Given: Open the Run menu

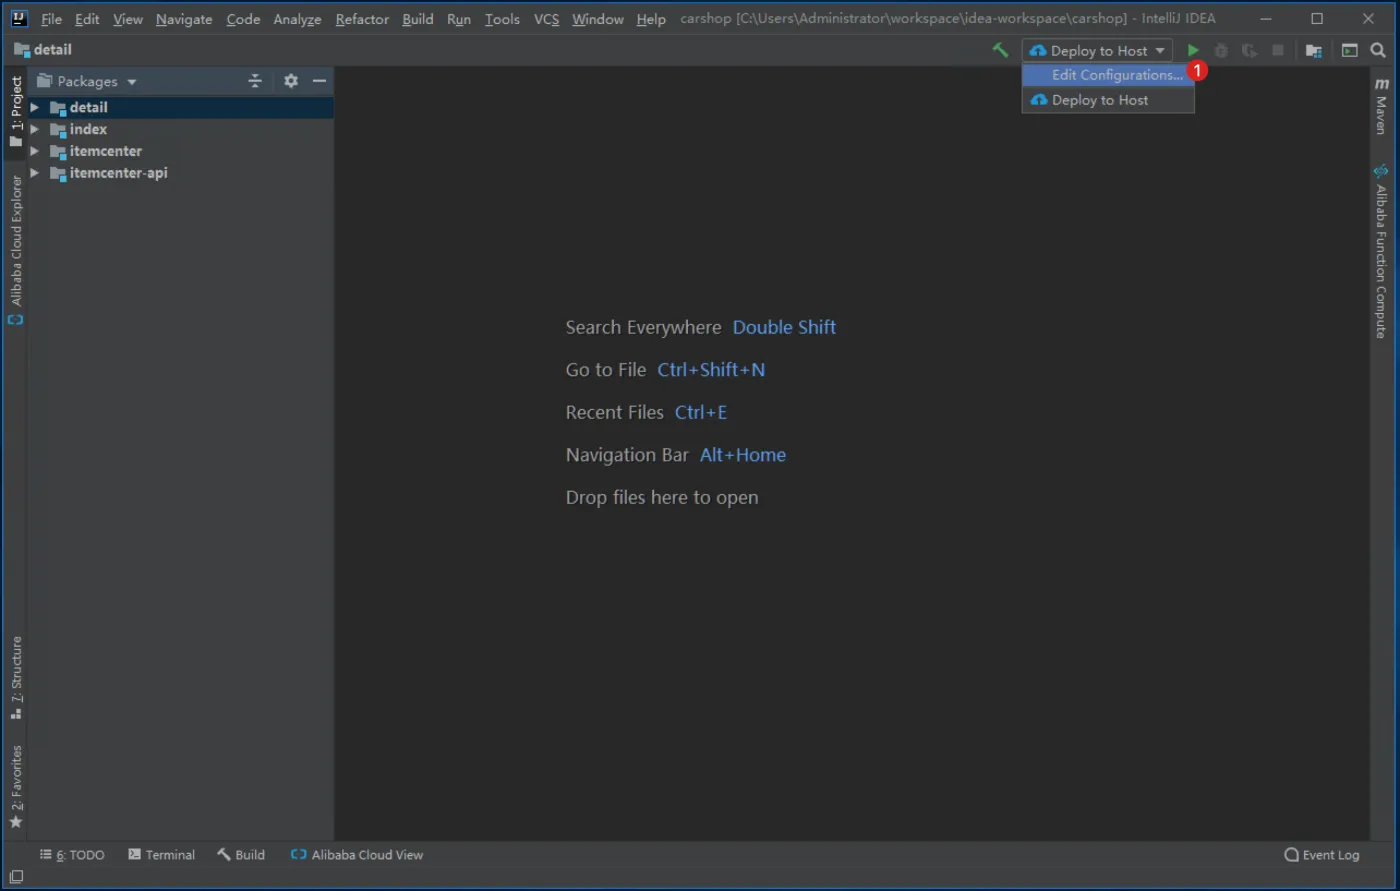Looking at the screenshot, I should [459, 19].
